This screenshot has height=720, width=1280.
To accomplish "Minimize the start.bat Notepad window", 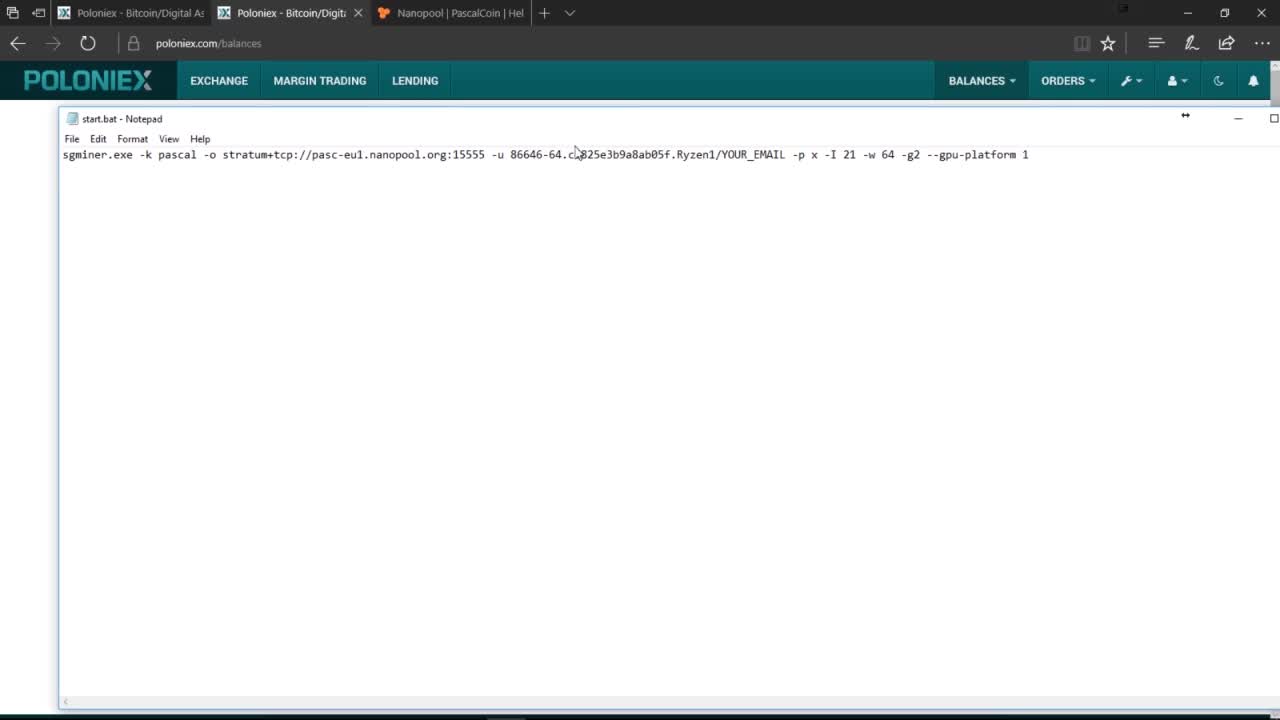I will pos(1238,118).
